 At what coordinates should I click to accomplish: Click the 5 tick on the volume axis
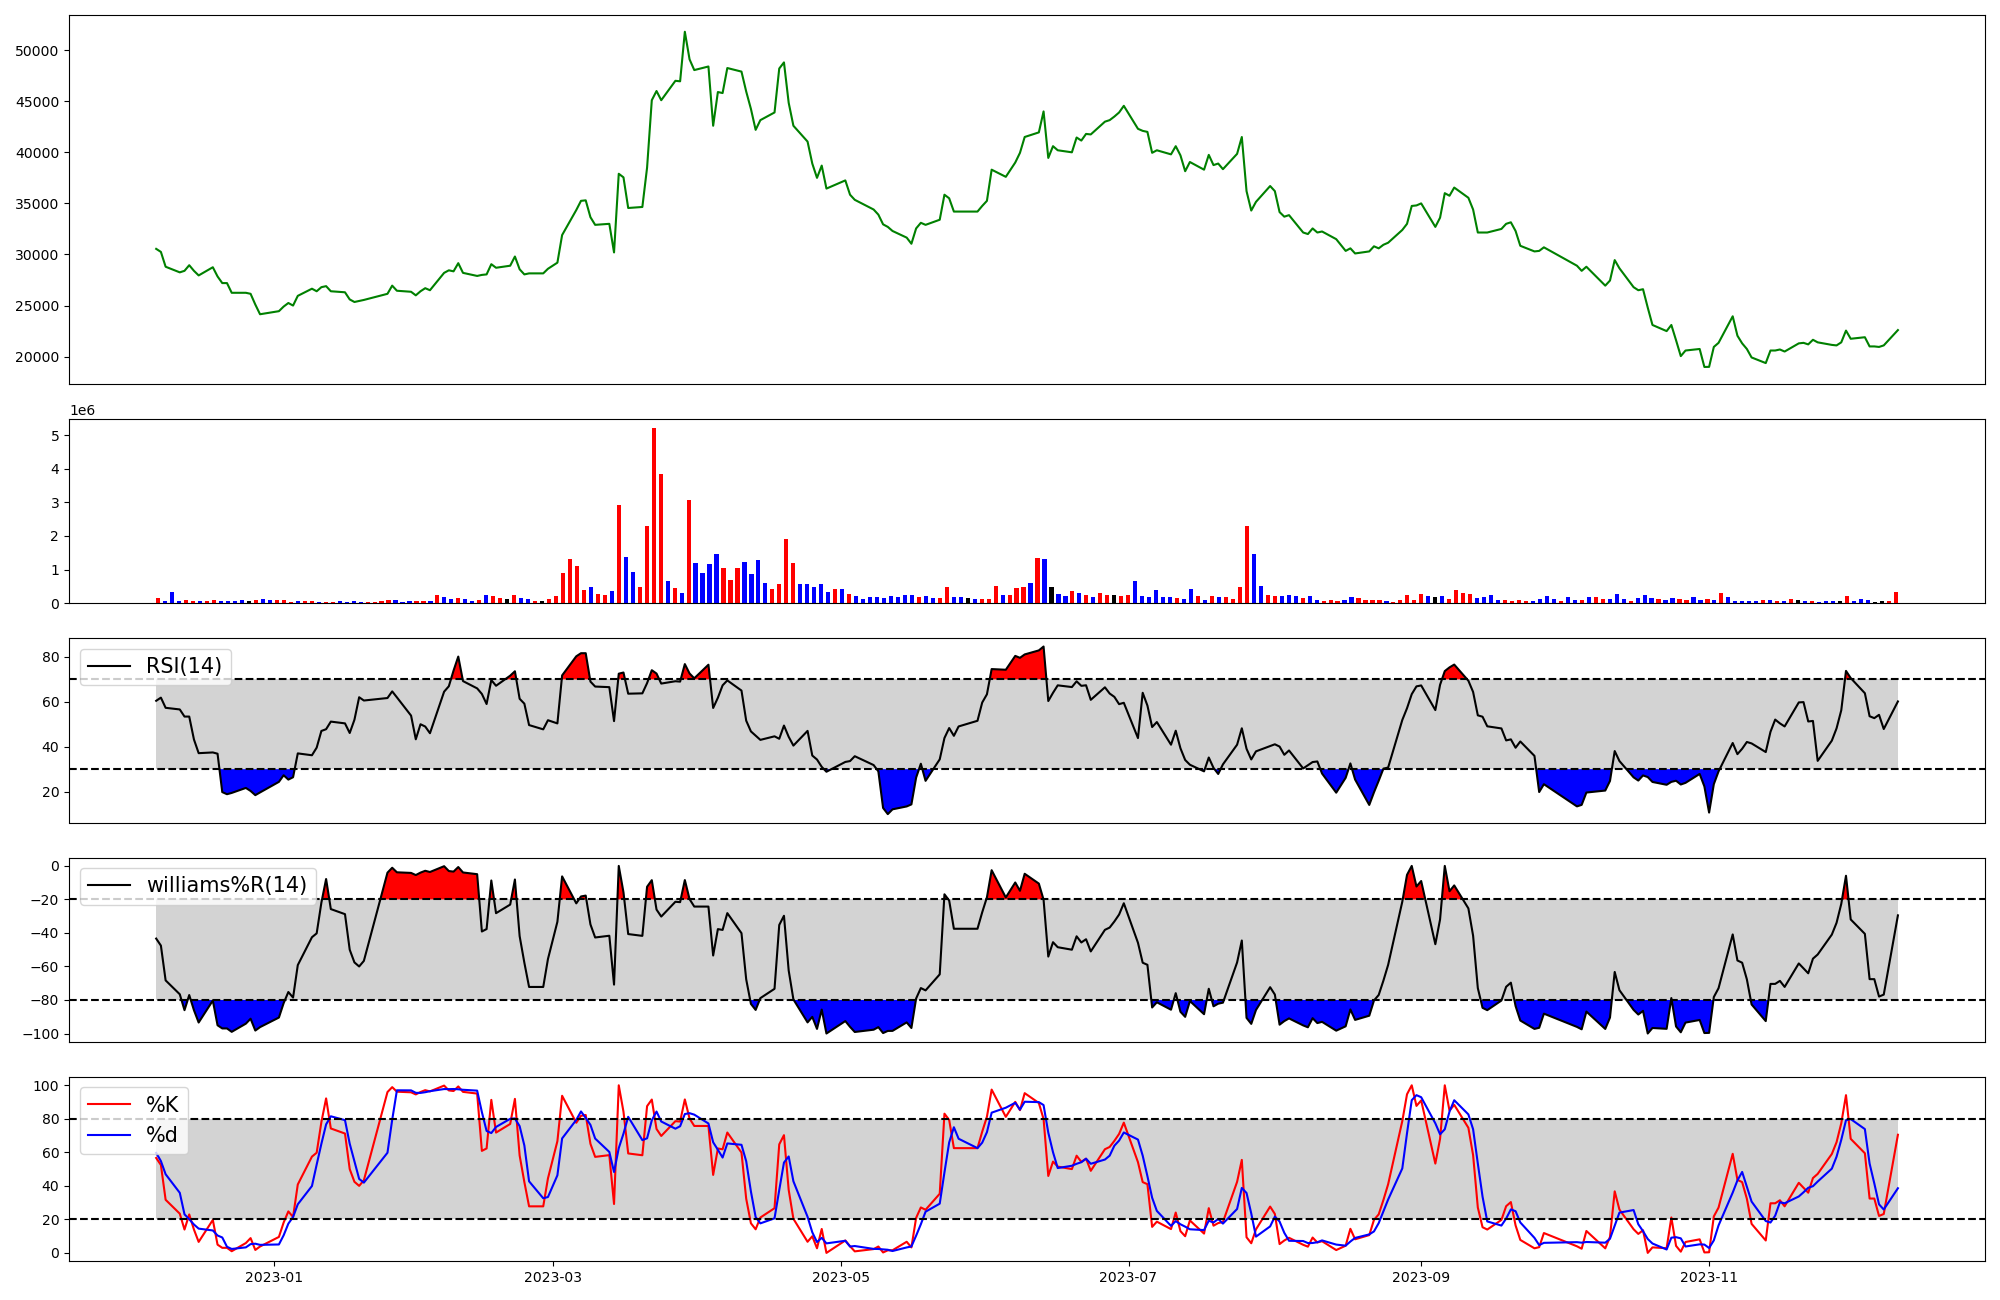(55, 436)
